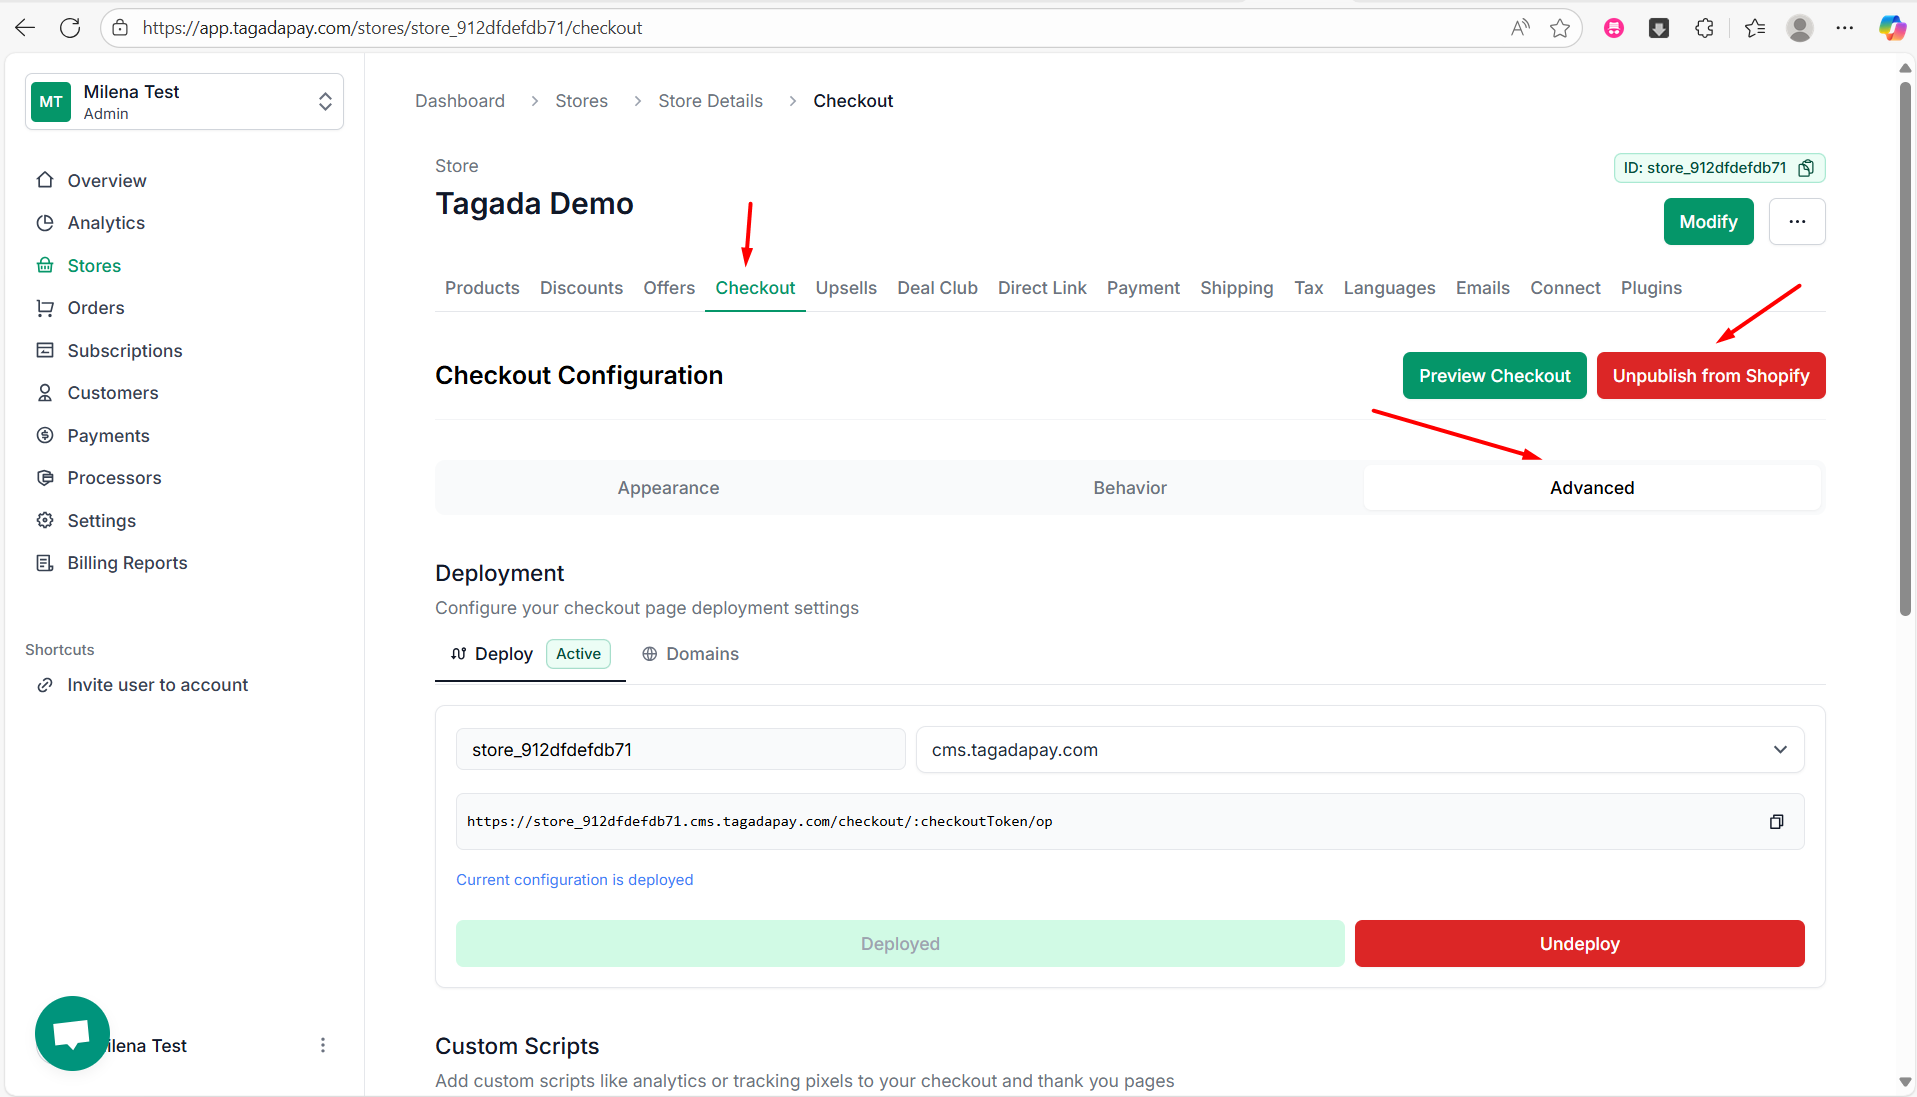Open Analytics in sidebar
1917x1097 pixels.
click(x=105, y=223)
